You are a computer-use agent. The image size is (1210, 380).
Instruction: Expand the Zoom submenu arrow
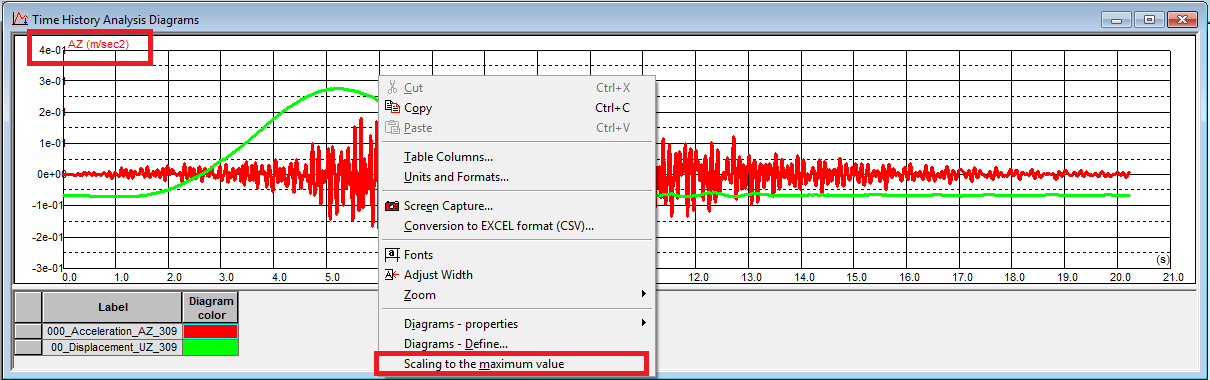pos(644,295)
